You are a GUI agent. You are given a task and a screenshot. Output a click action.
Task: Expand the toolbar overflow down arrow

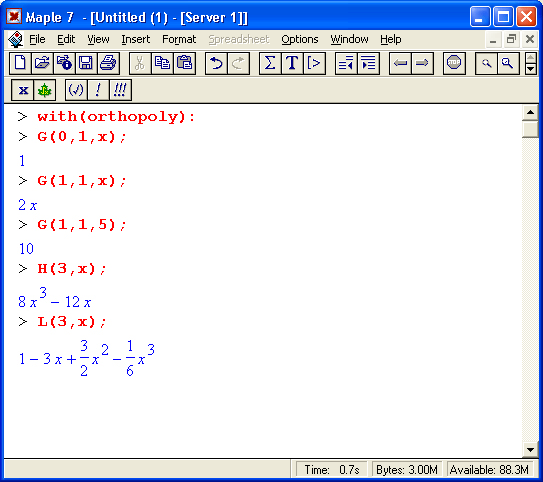click(531, 69)
